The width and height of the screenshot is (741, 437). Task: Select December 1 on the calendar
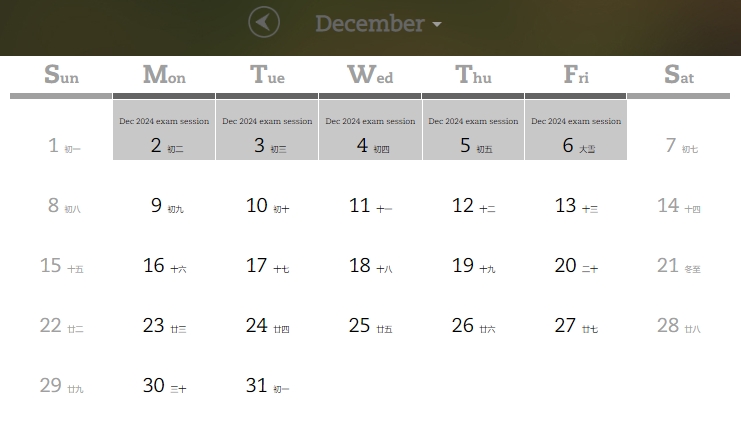(62, 146)
